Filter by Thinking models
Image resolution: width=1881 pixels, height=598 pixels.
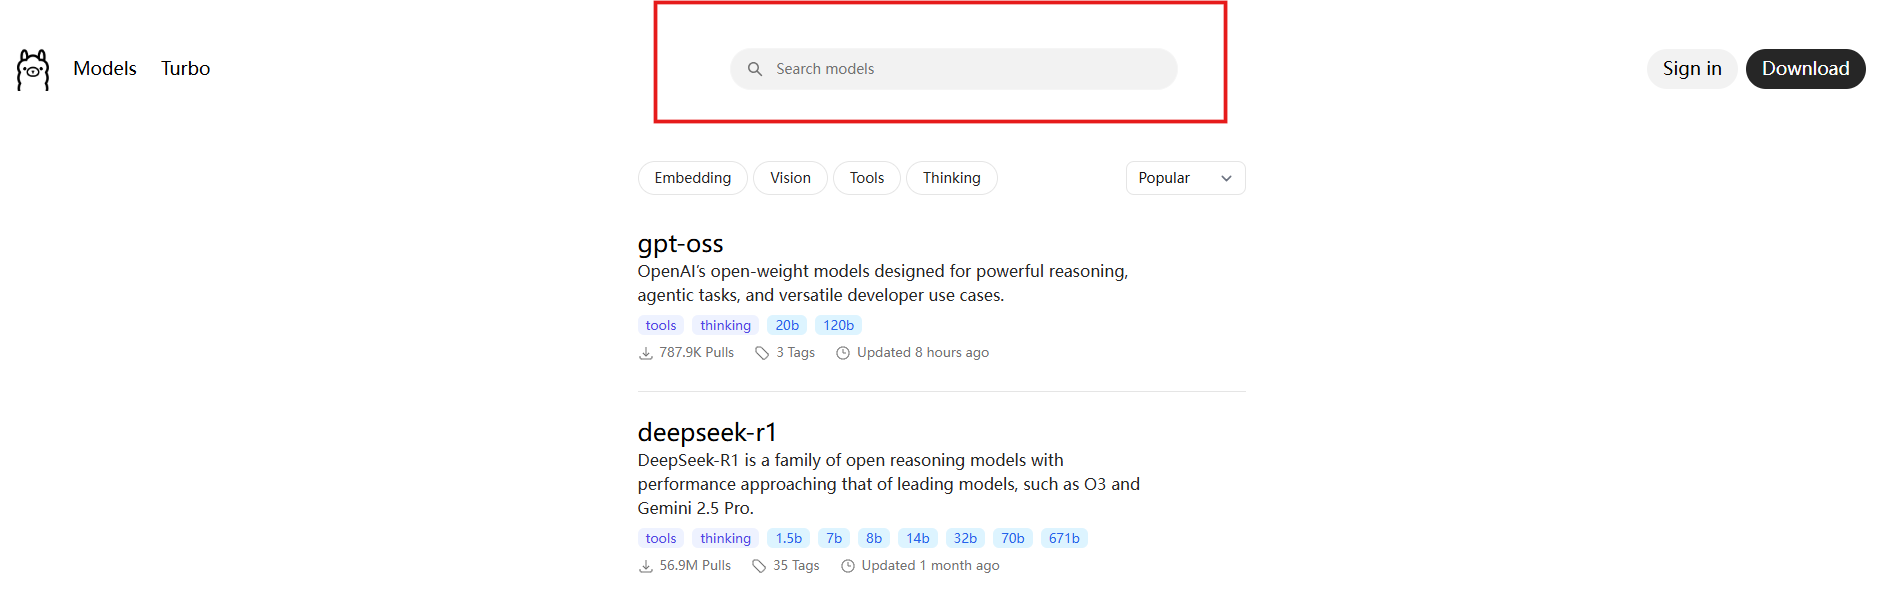coord(952,178)
